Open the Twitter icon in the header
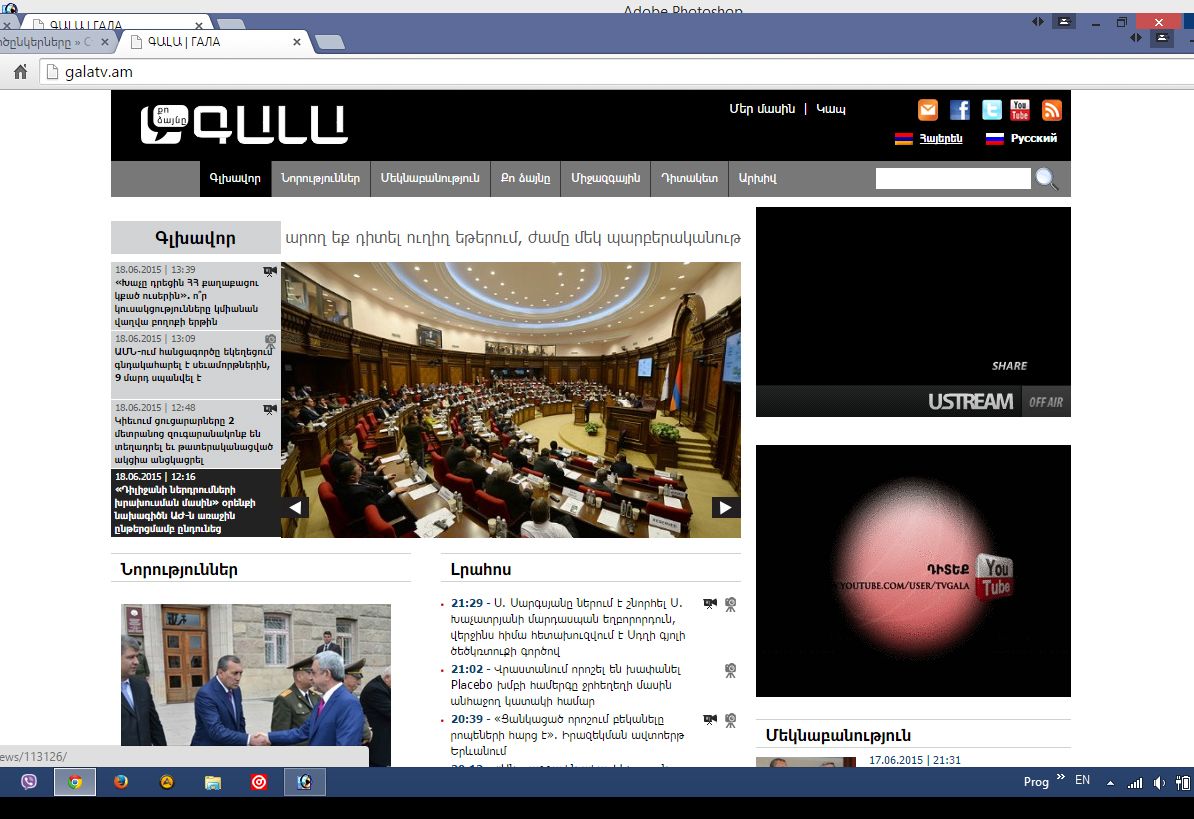 point(991,110)
